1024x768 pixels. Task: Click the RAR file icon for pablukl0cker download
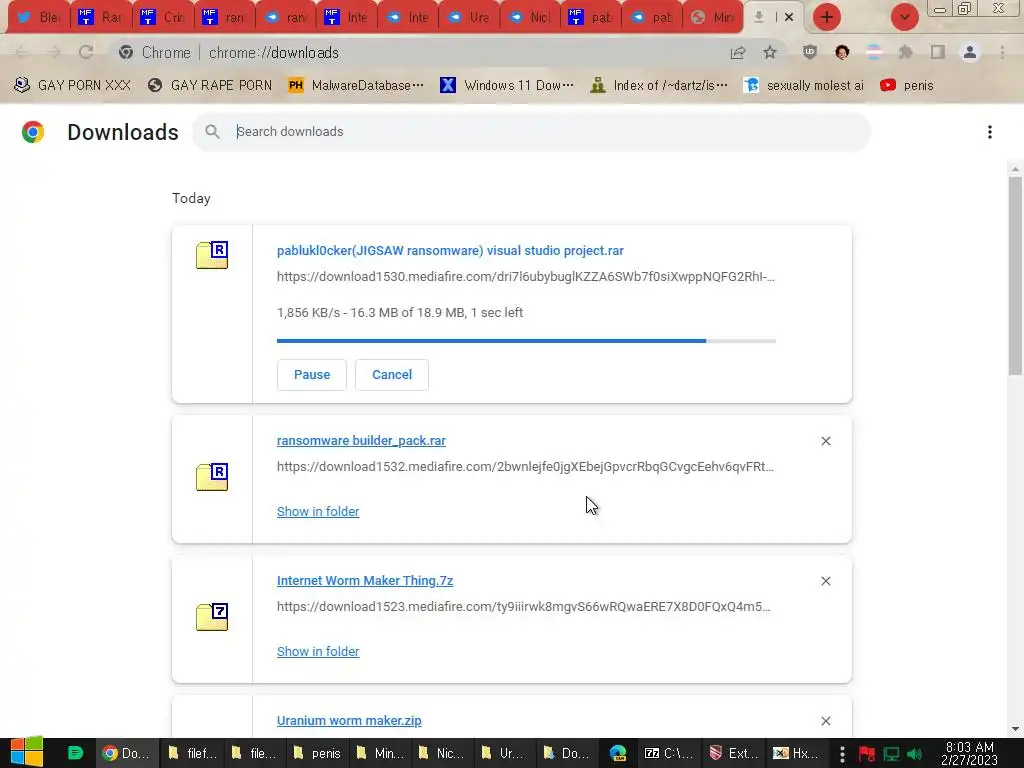212,255
